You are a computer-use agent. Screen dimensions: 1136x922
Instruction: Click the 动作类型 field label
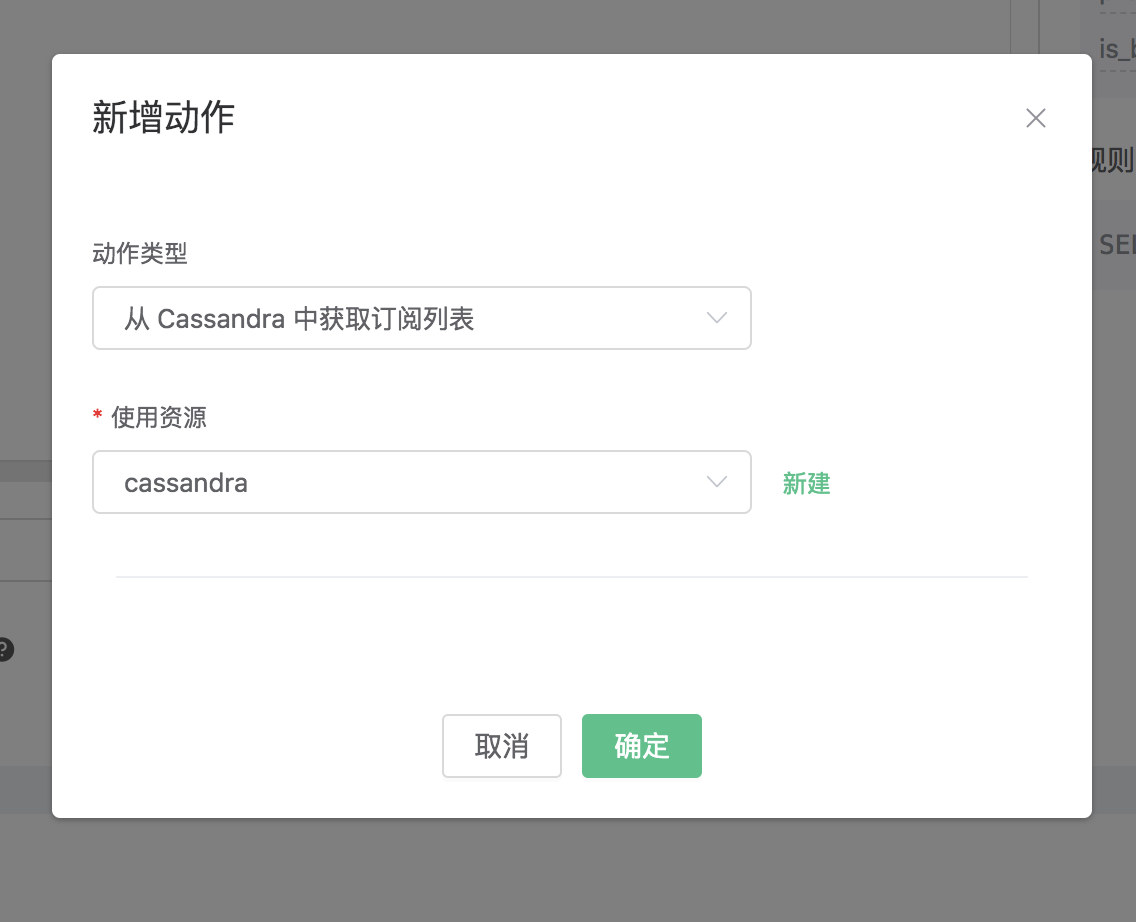pos(140,254)
